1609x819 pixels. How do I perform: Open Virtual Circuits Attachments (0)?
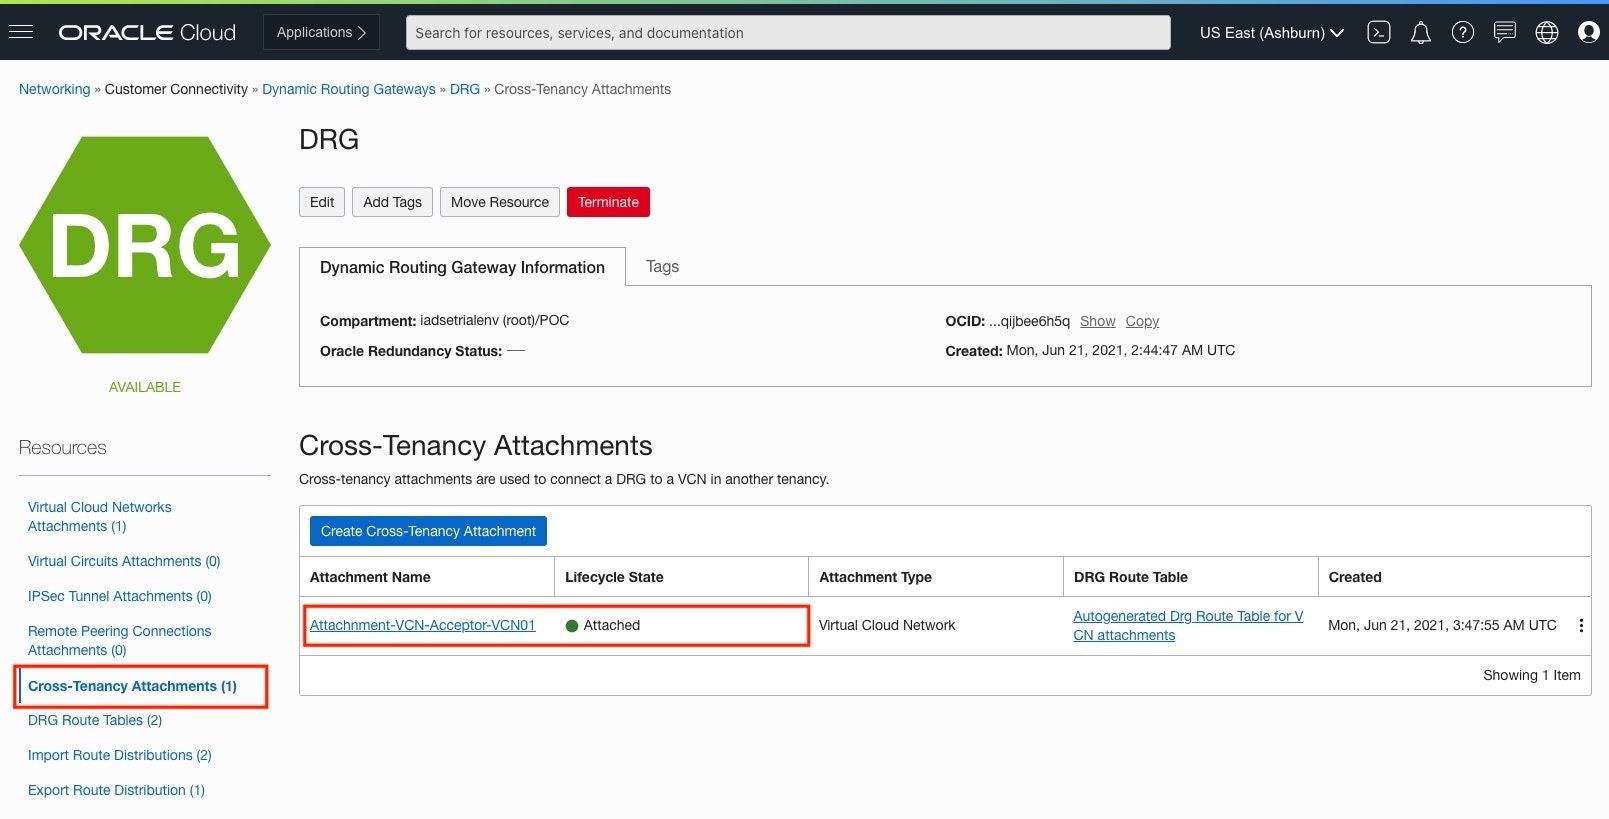tap(124, 561)
